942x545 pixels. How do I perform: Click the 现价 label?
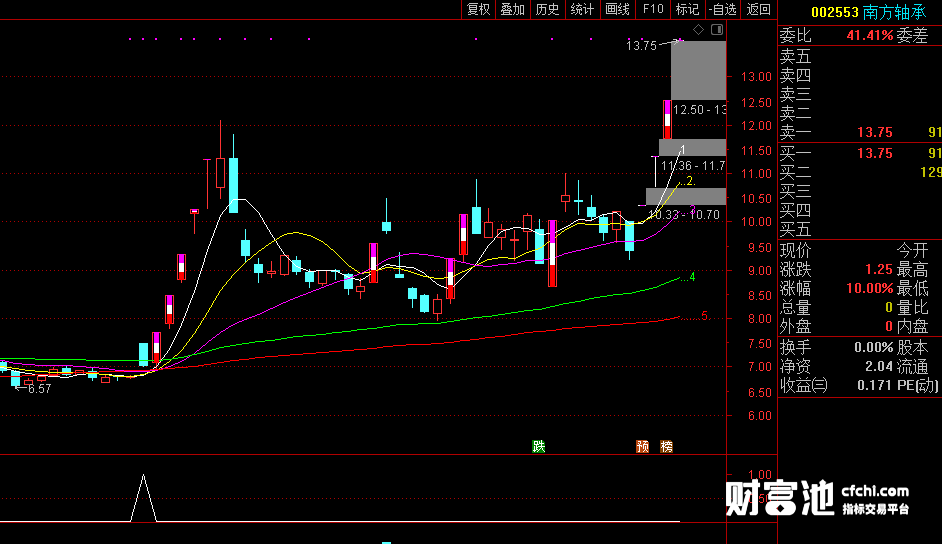point(795,250)
